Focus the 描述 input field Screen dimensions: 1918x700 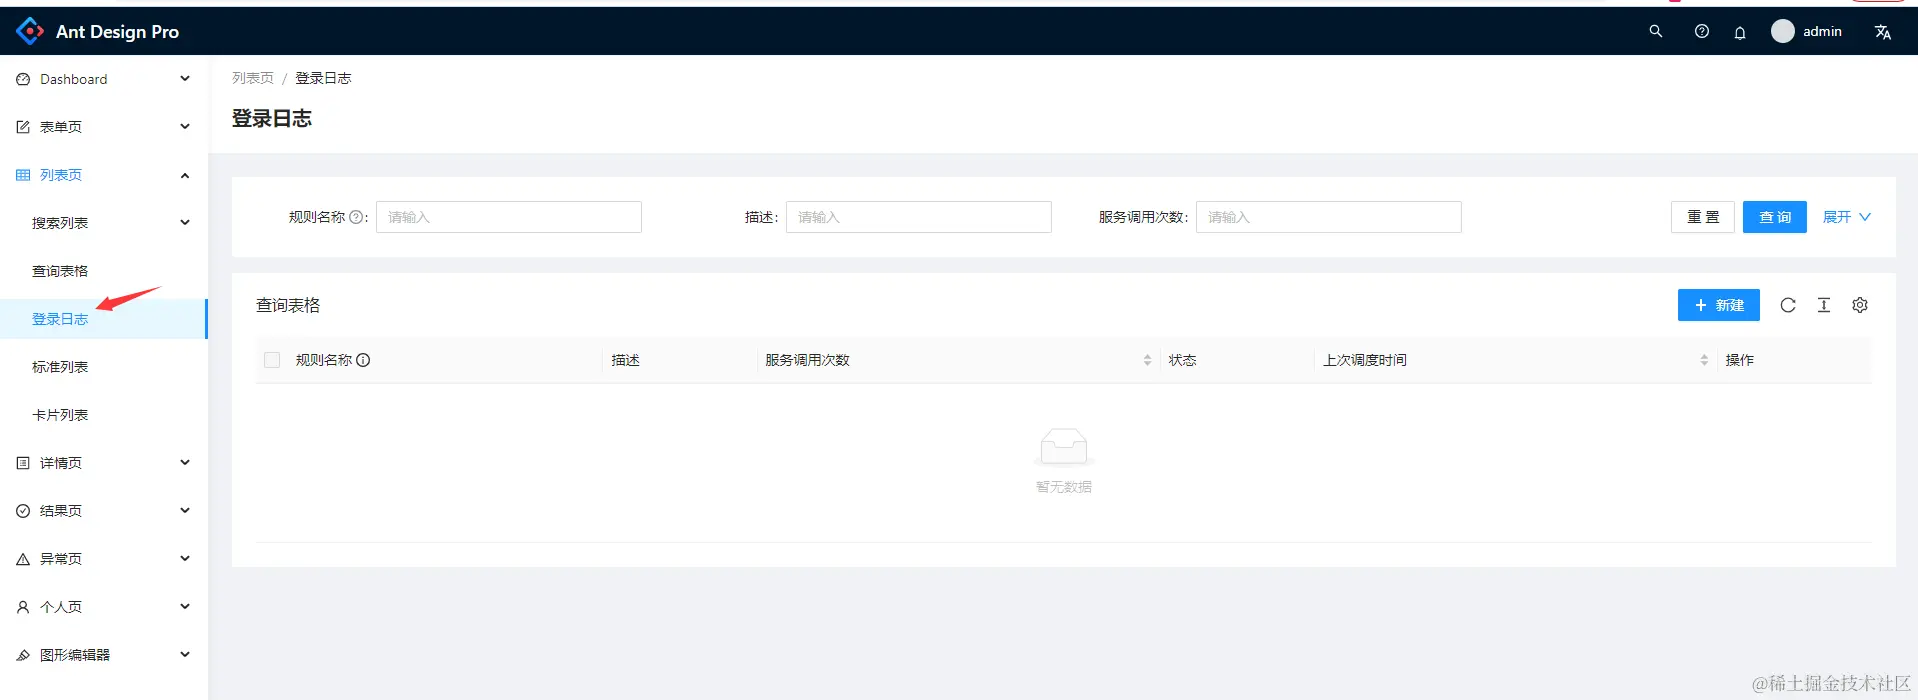[x=919, y=217]
